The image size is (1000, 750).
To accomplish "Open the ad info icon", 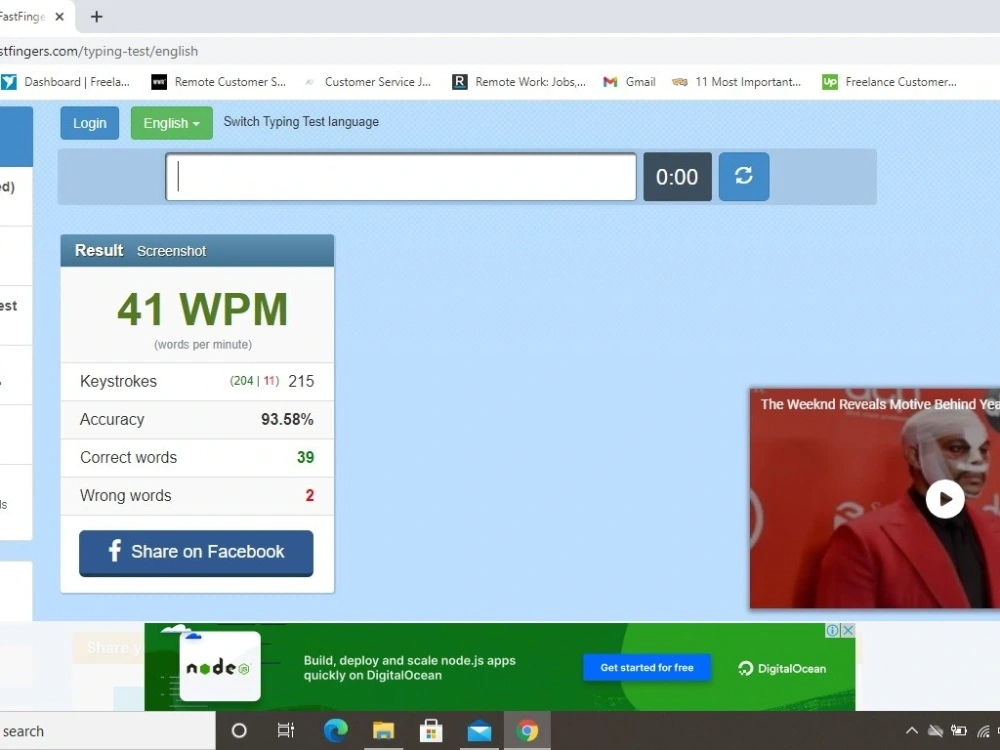I will tap(832, 630).
